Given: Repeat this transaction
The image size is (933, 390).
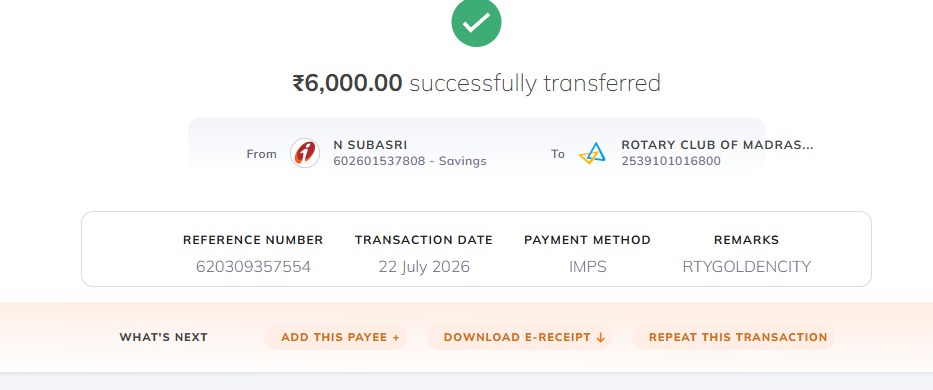Looking at the screenshot, I should pos(733,337).
